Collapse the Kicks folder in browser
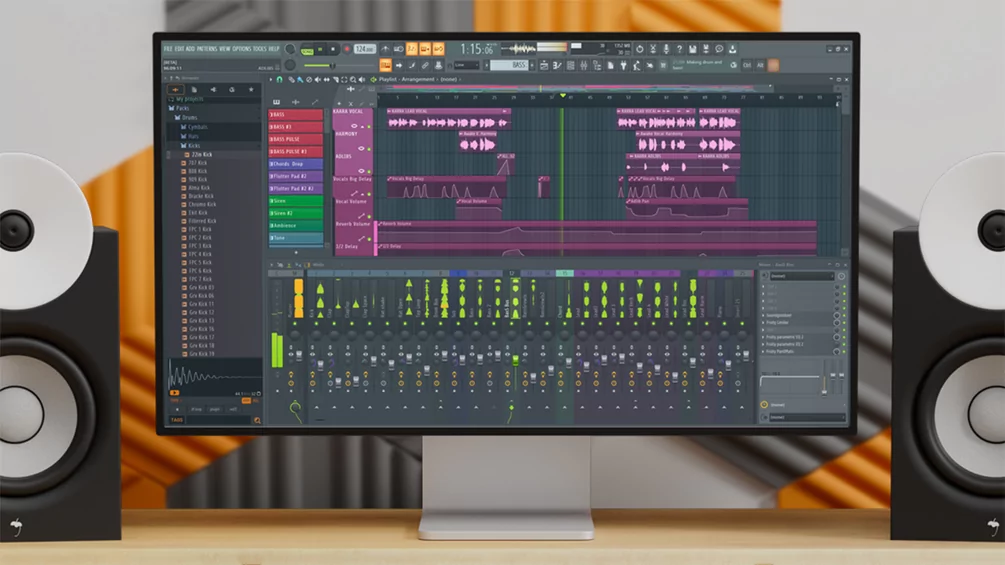The width and height of the screenshot is (1005, 565). point(194,146)
